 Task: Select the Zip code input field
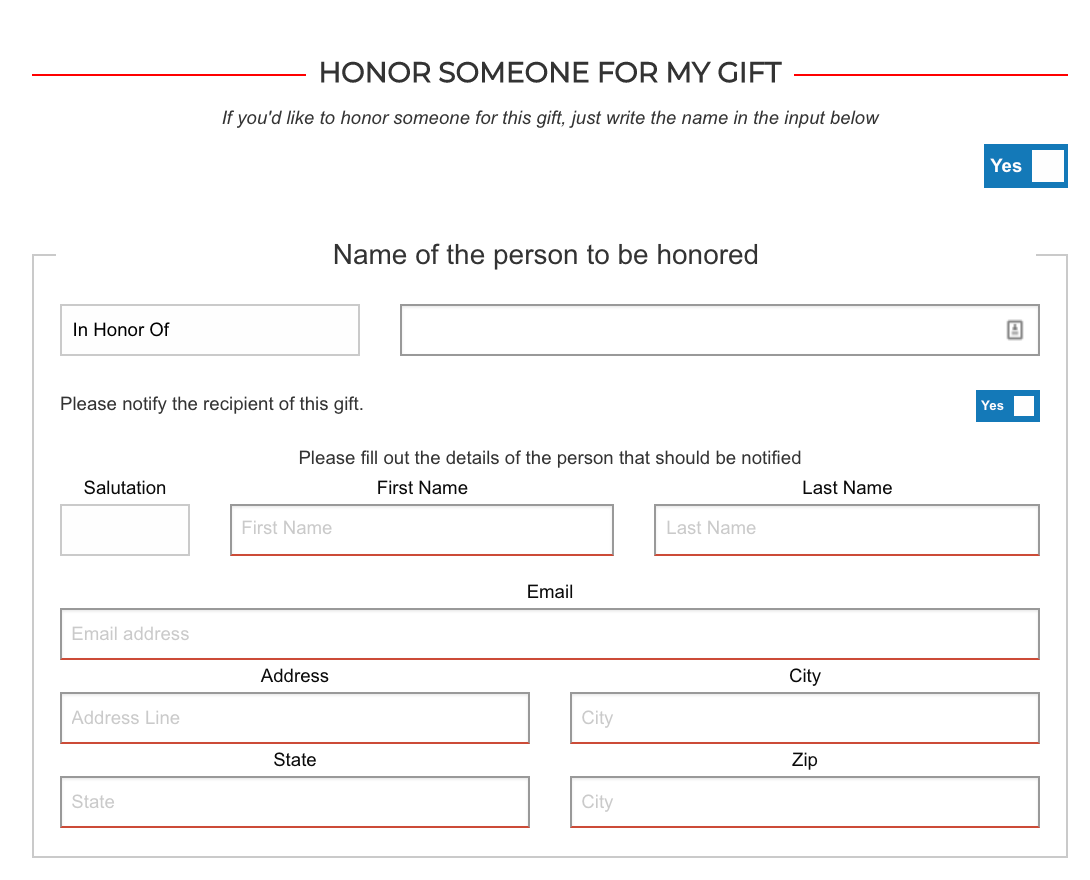point(804,802)
